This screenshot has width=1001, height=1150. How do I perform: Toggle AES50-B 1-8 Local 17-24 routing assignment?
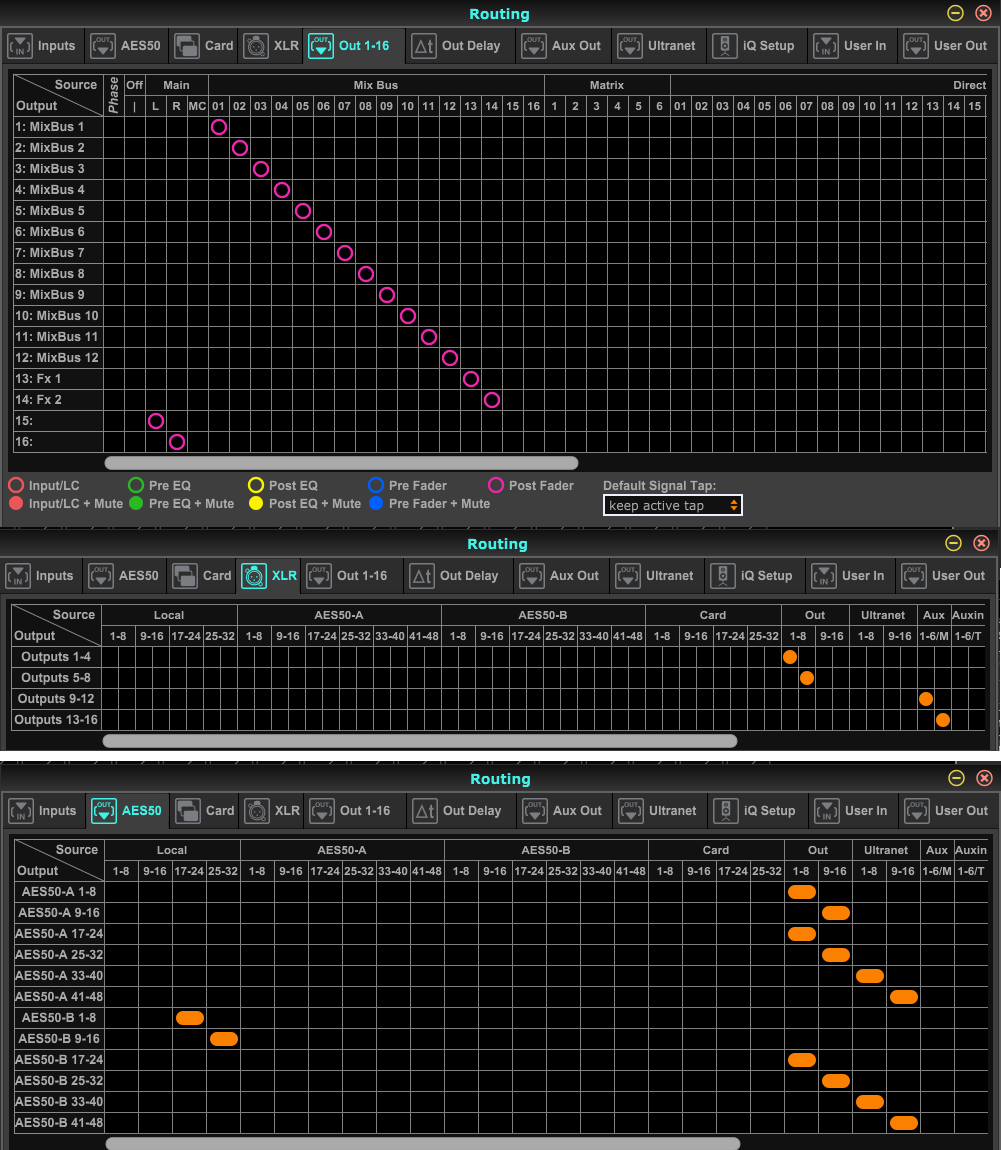point(190,1018)
